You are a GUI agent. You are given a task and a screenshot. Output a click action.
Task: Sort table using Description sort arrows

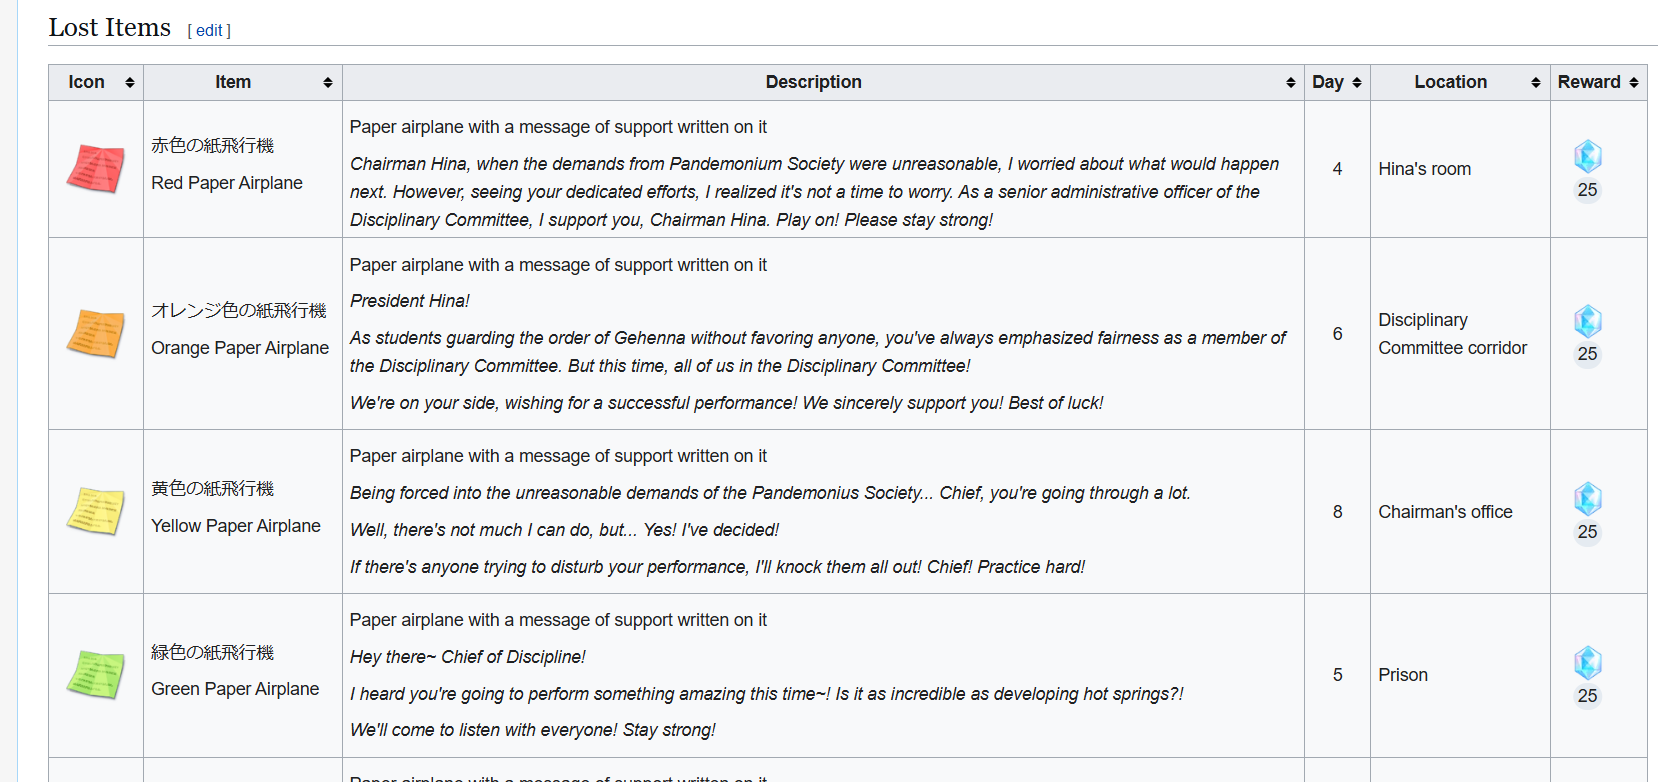coord(1291,83)
